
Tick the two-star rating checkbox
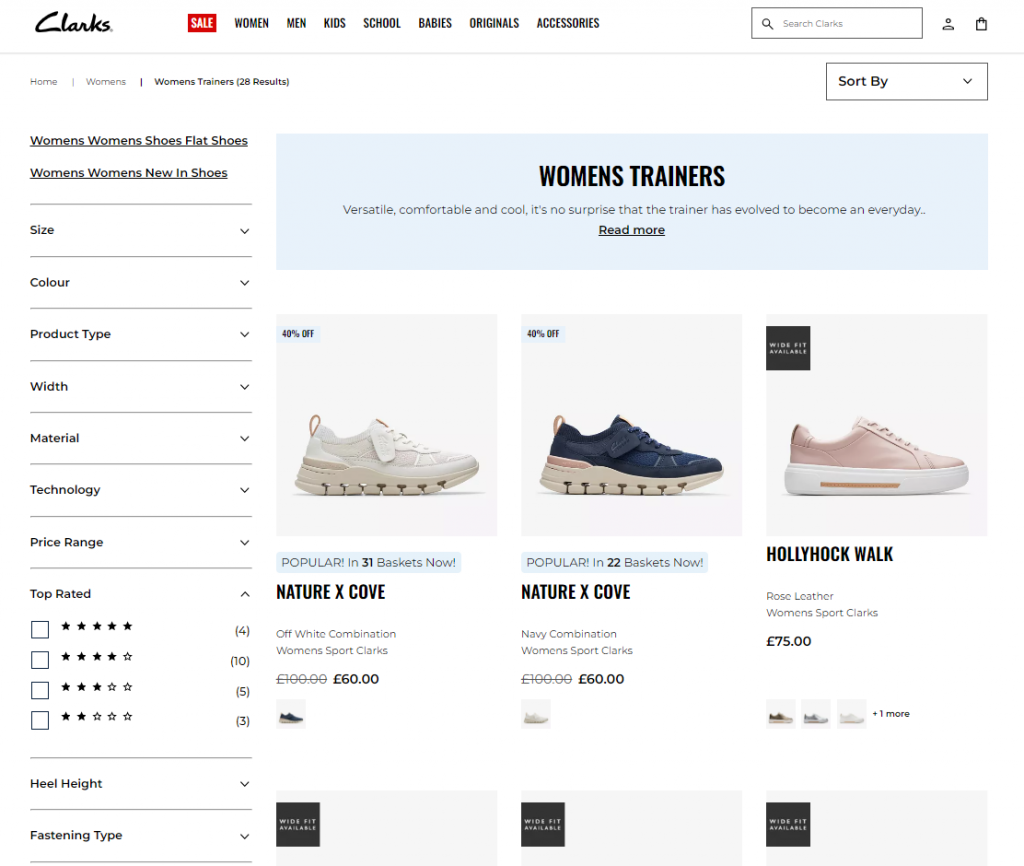pyautogui.click(x=40, y=720)
